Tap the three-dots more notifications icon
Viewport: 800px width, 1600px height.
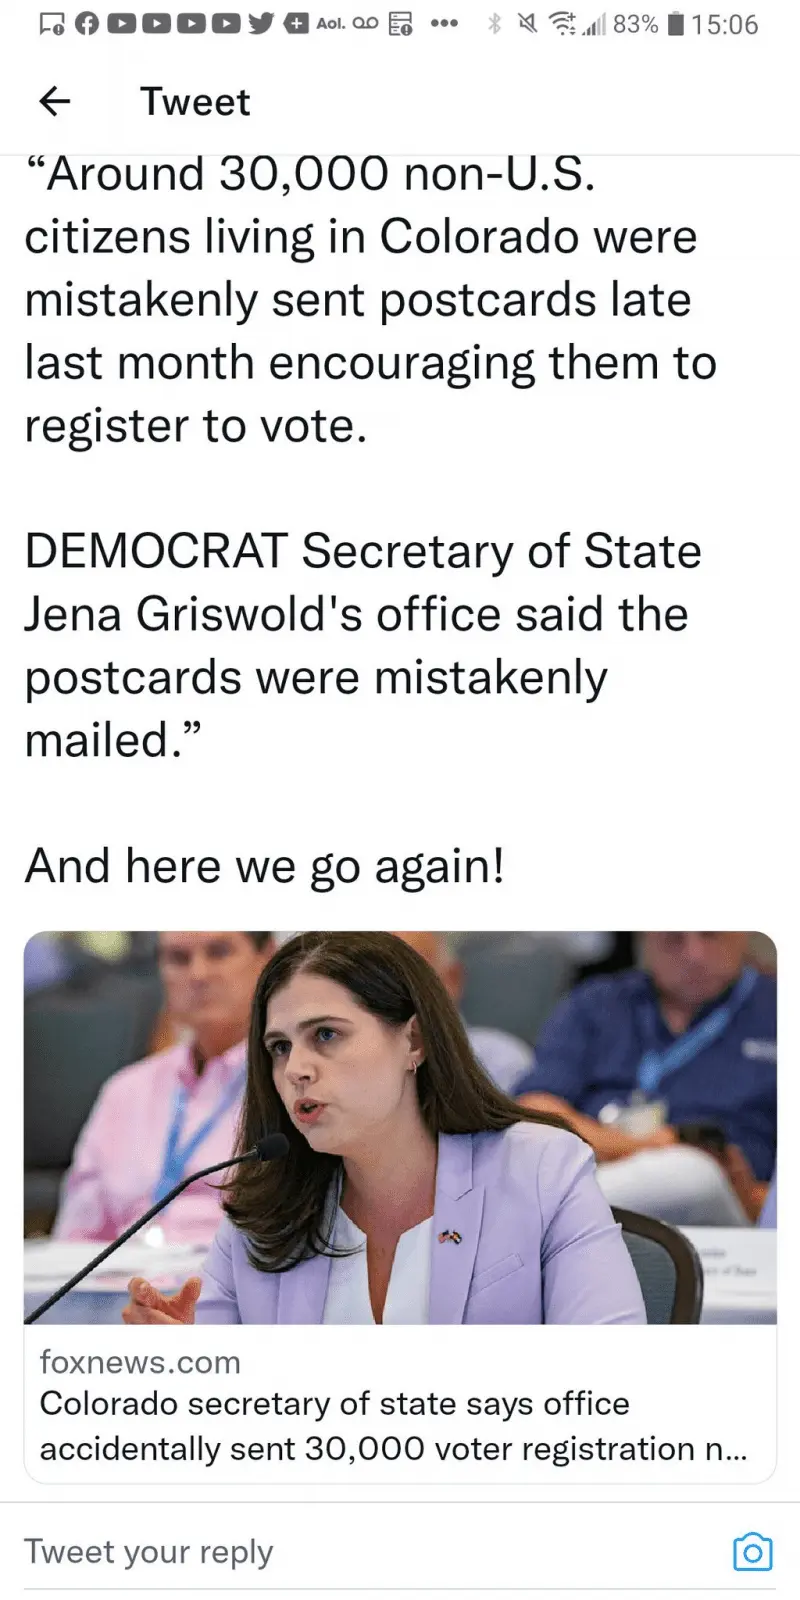(443, 24)
